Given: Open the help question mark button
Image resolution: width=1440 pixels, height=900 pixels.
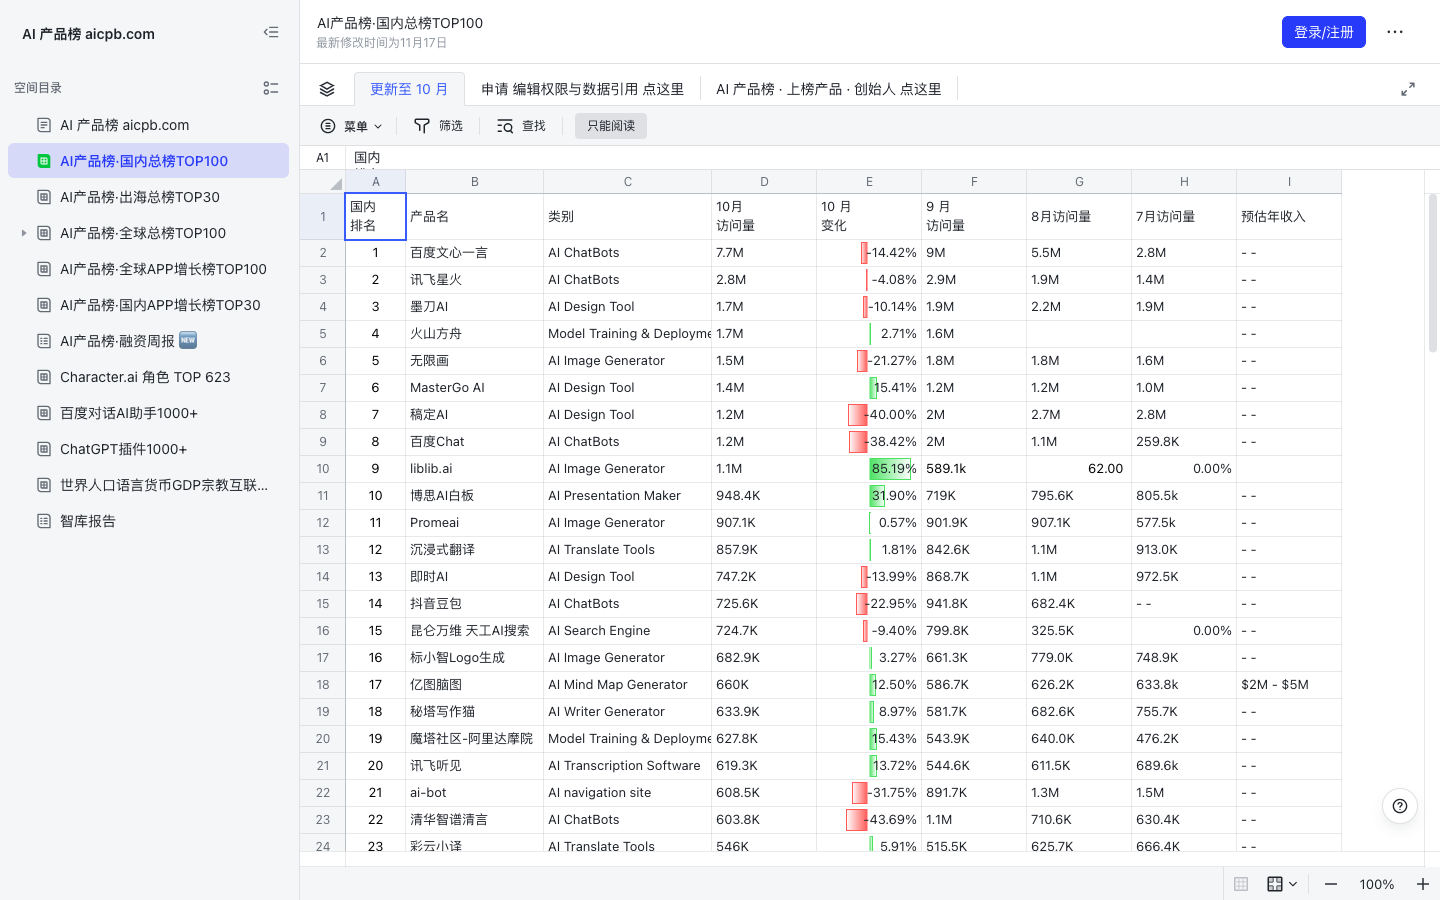Looking at the screenshot, I should point(1400,806).
